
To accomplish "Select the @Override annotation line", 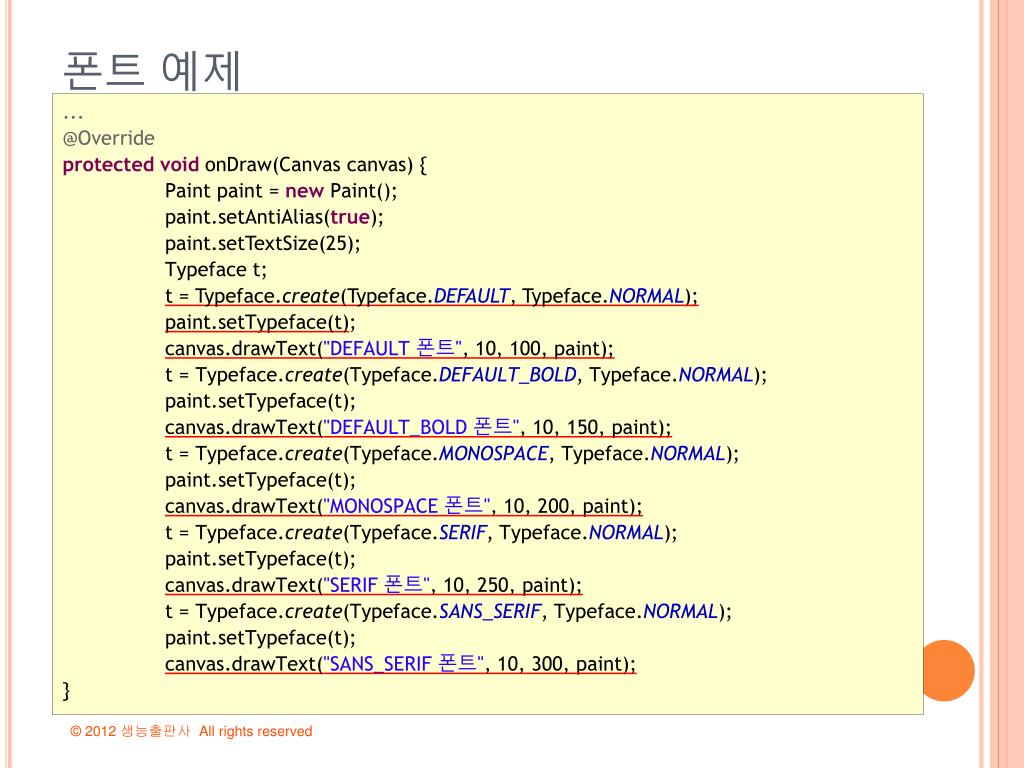I will [x=108, y=138].
